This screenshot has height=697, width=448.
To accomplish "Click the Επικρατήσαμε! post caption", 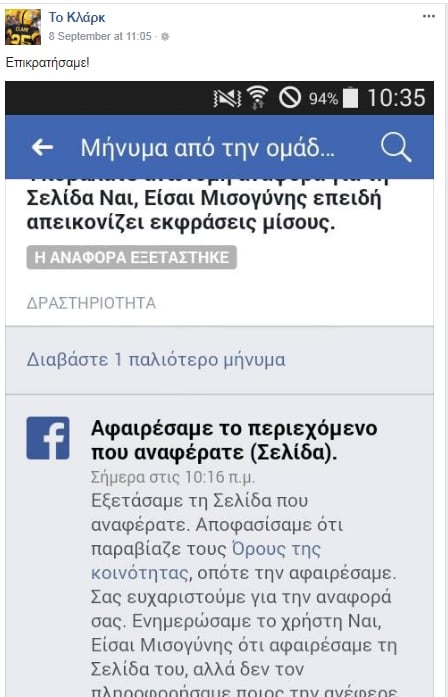I will click(x=48, y=63).
